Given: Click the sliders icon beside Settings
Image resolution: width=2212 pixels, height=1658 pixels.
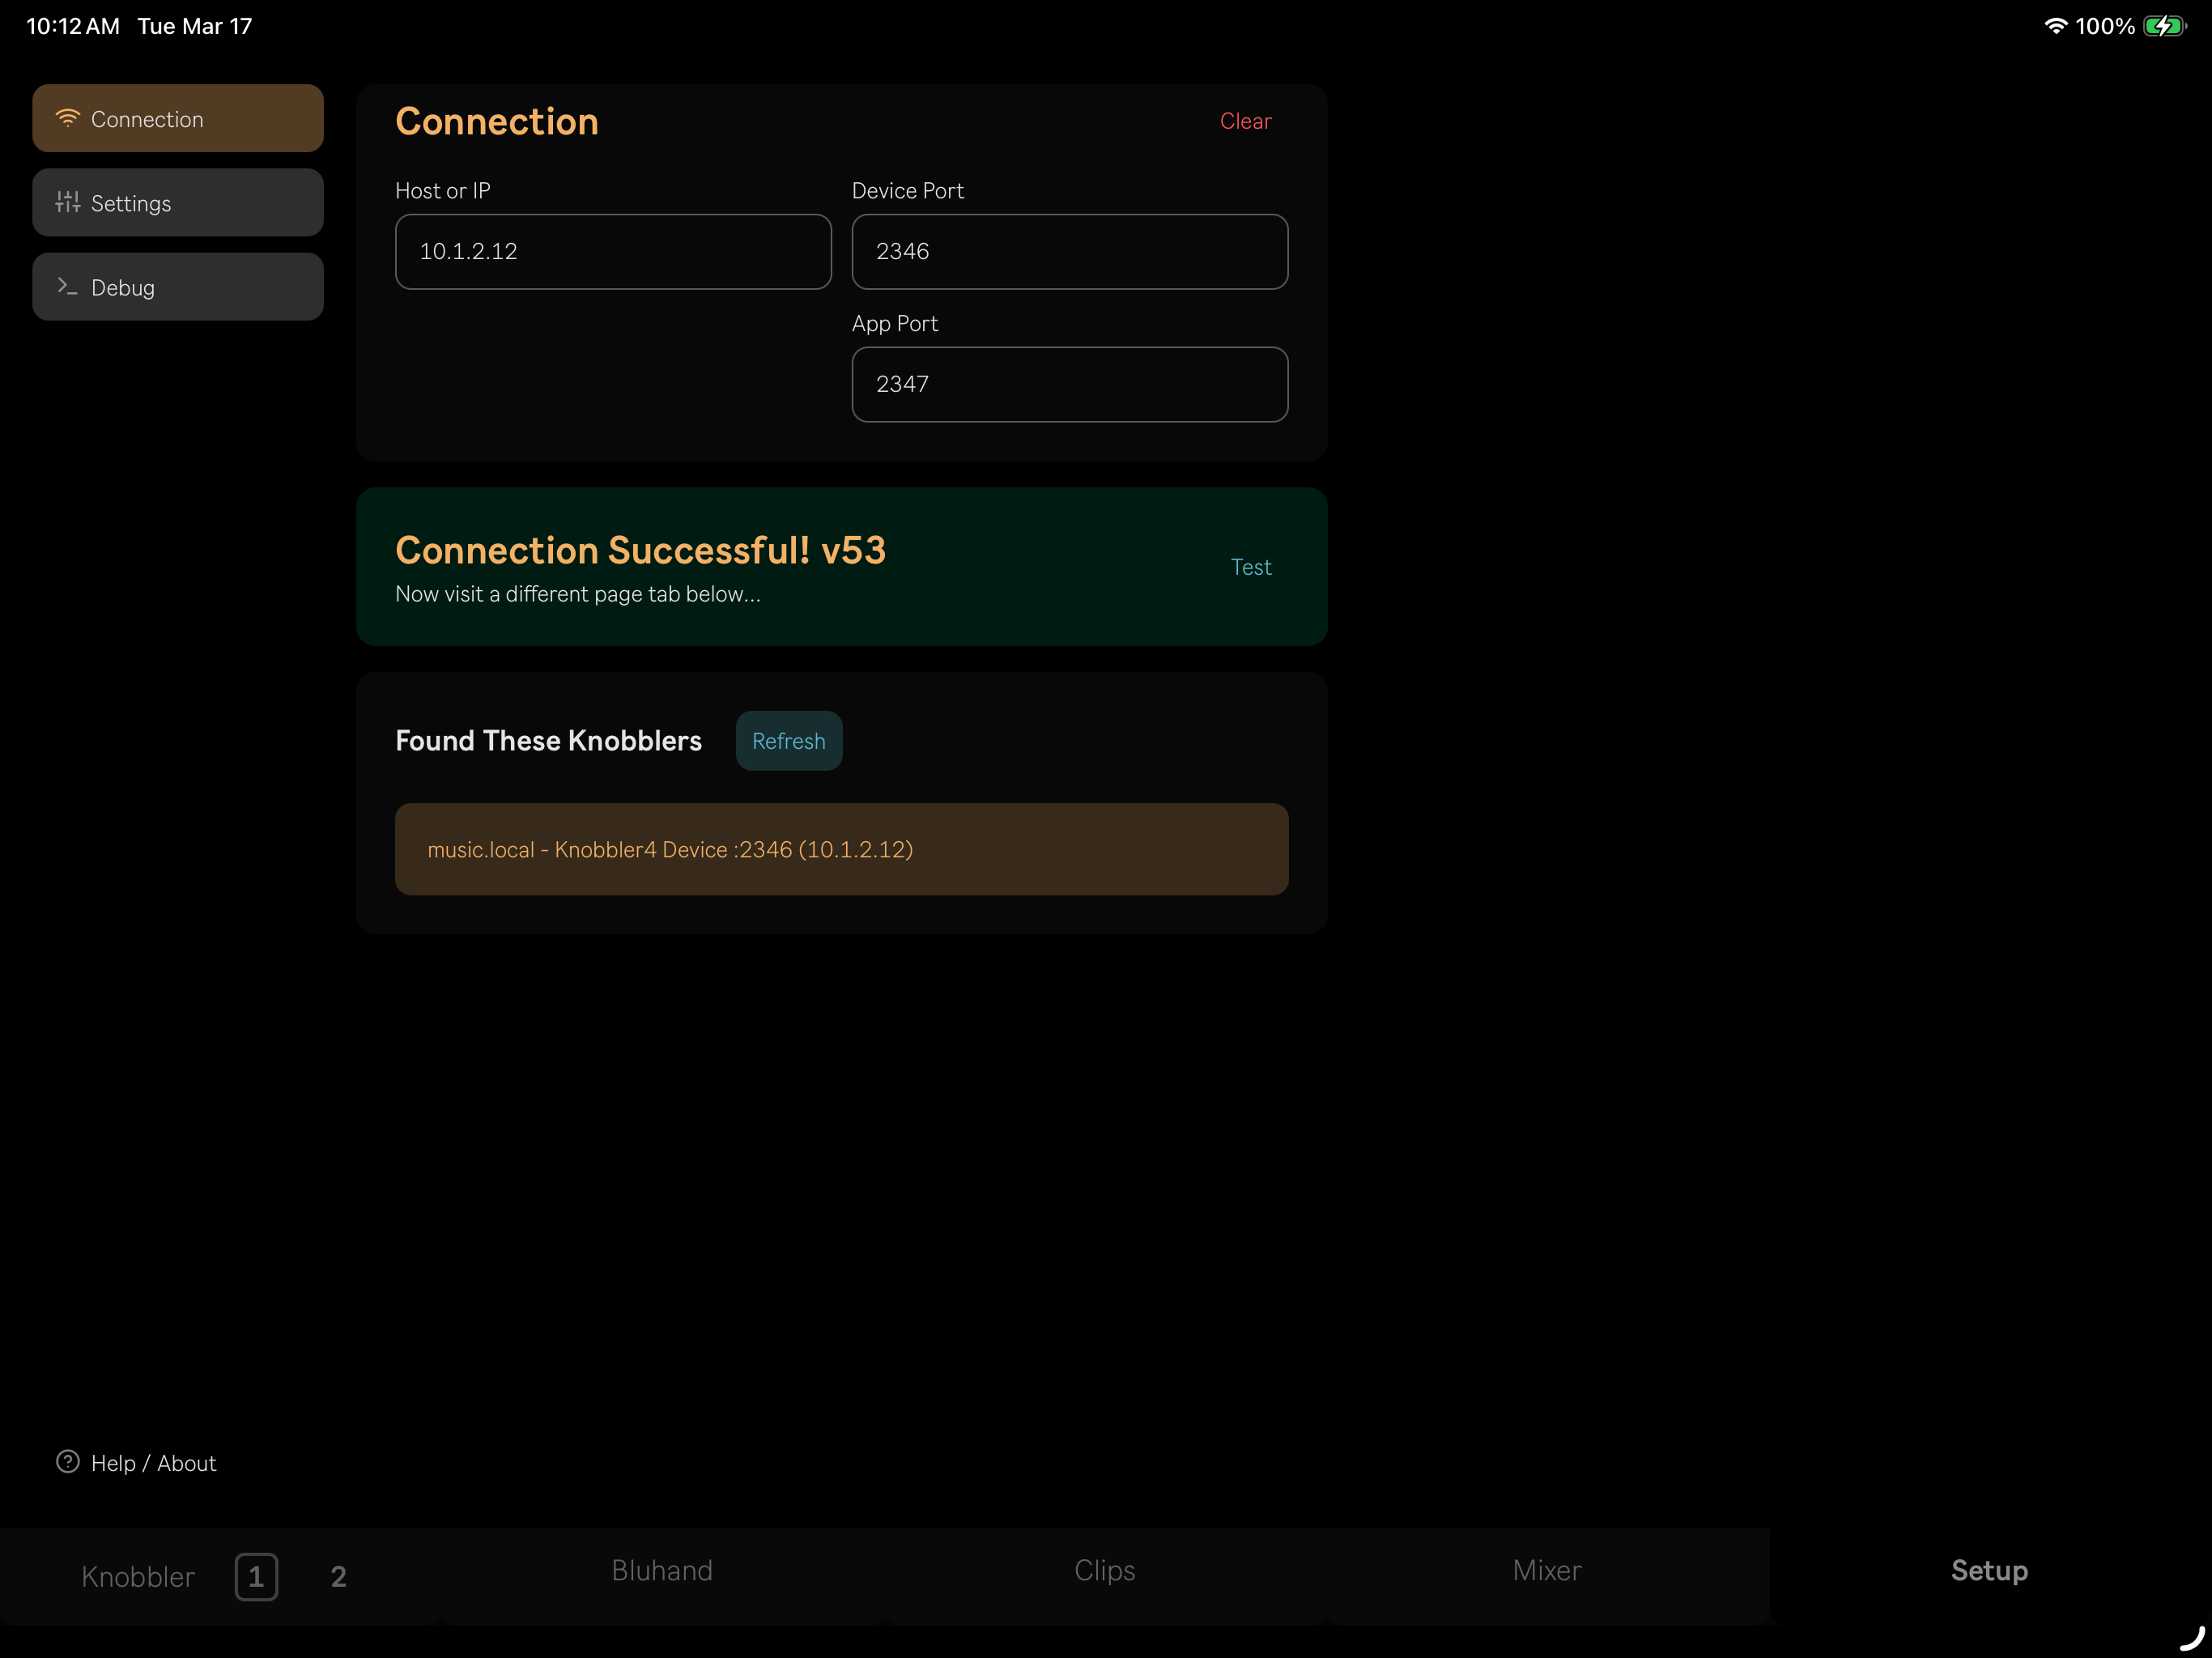Looking at the screenshot, I should 67,203.
